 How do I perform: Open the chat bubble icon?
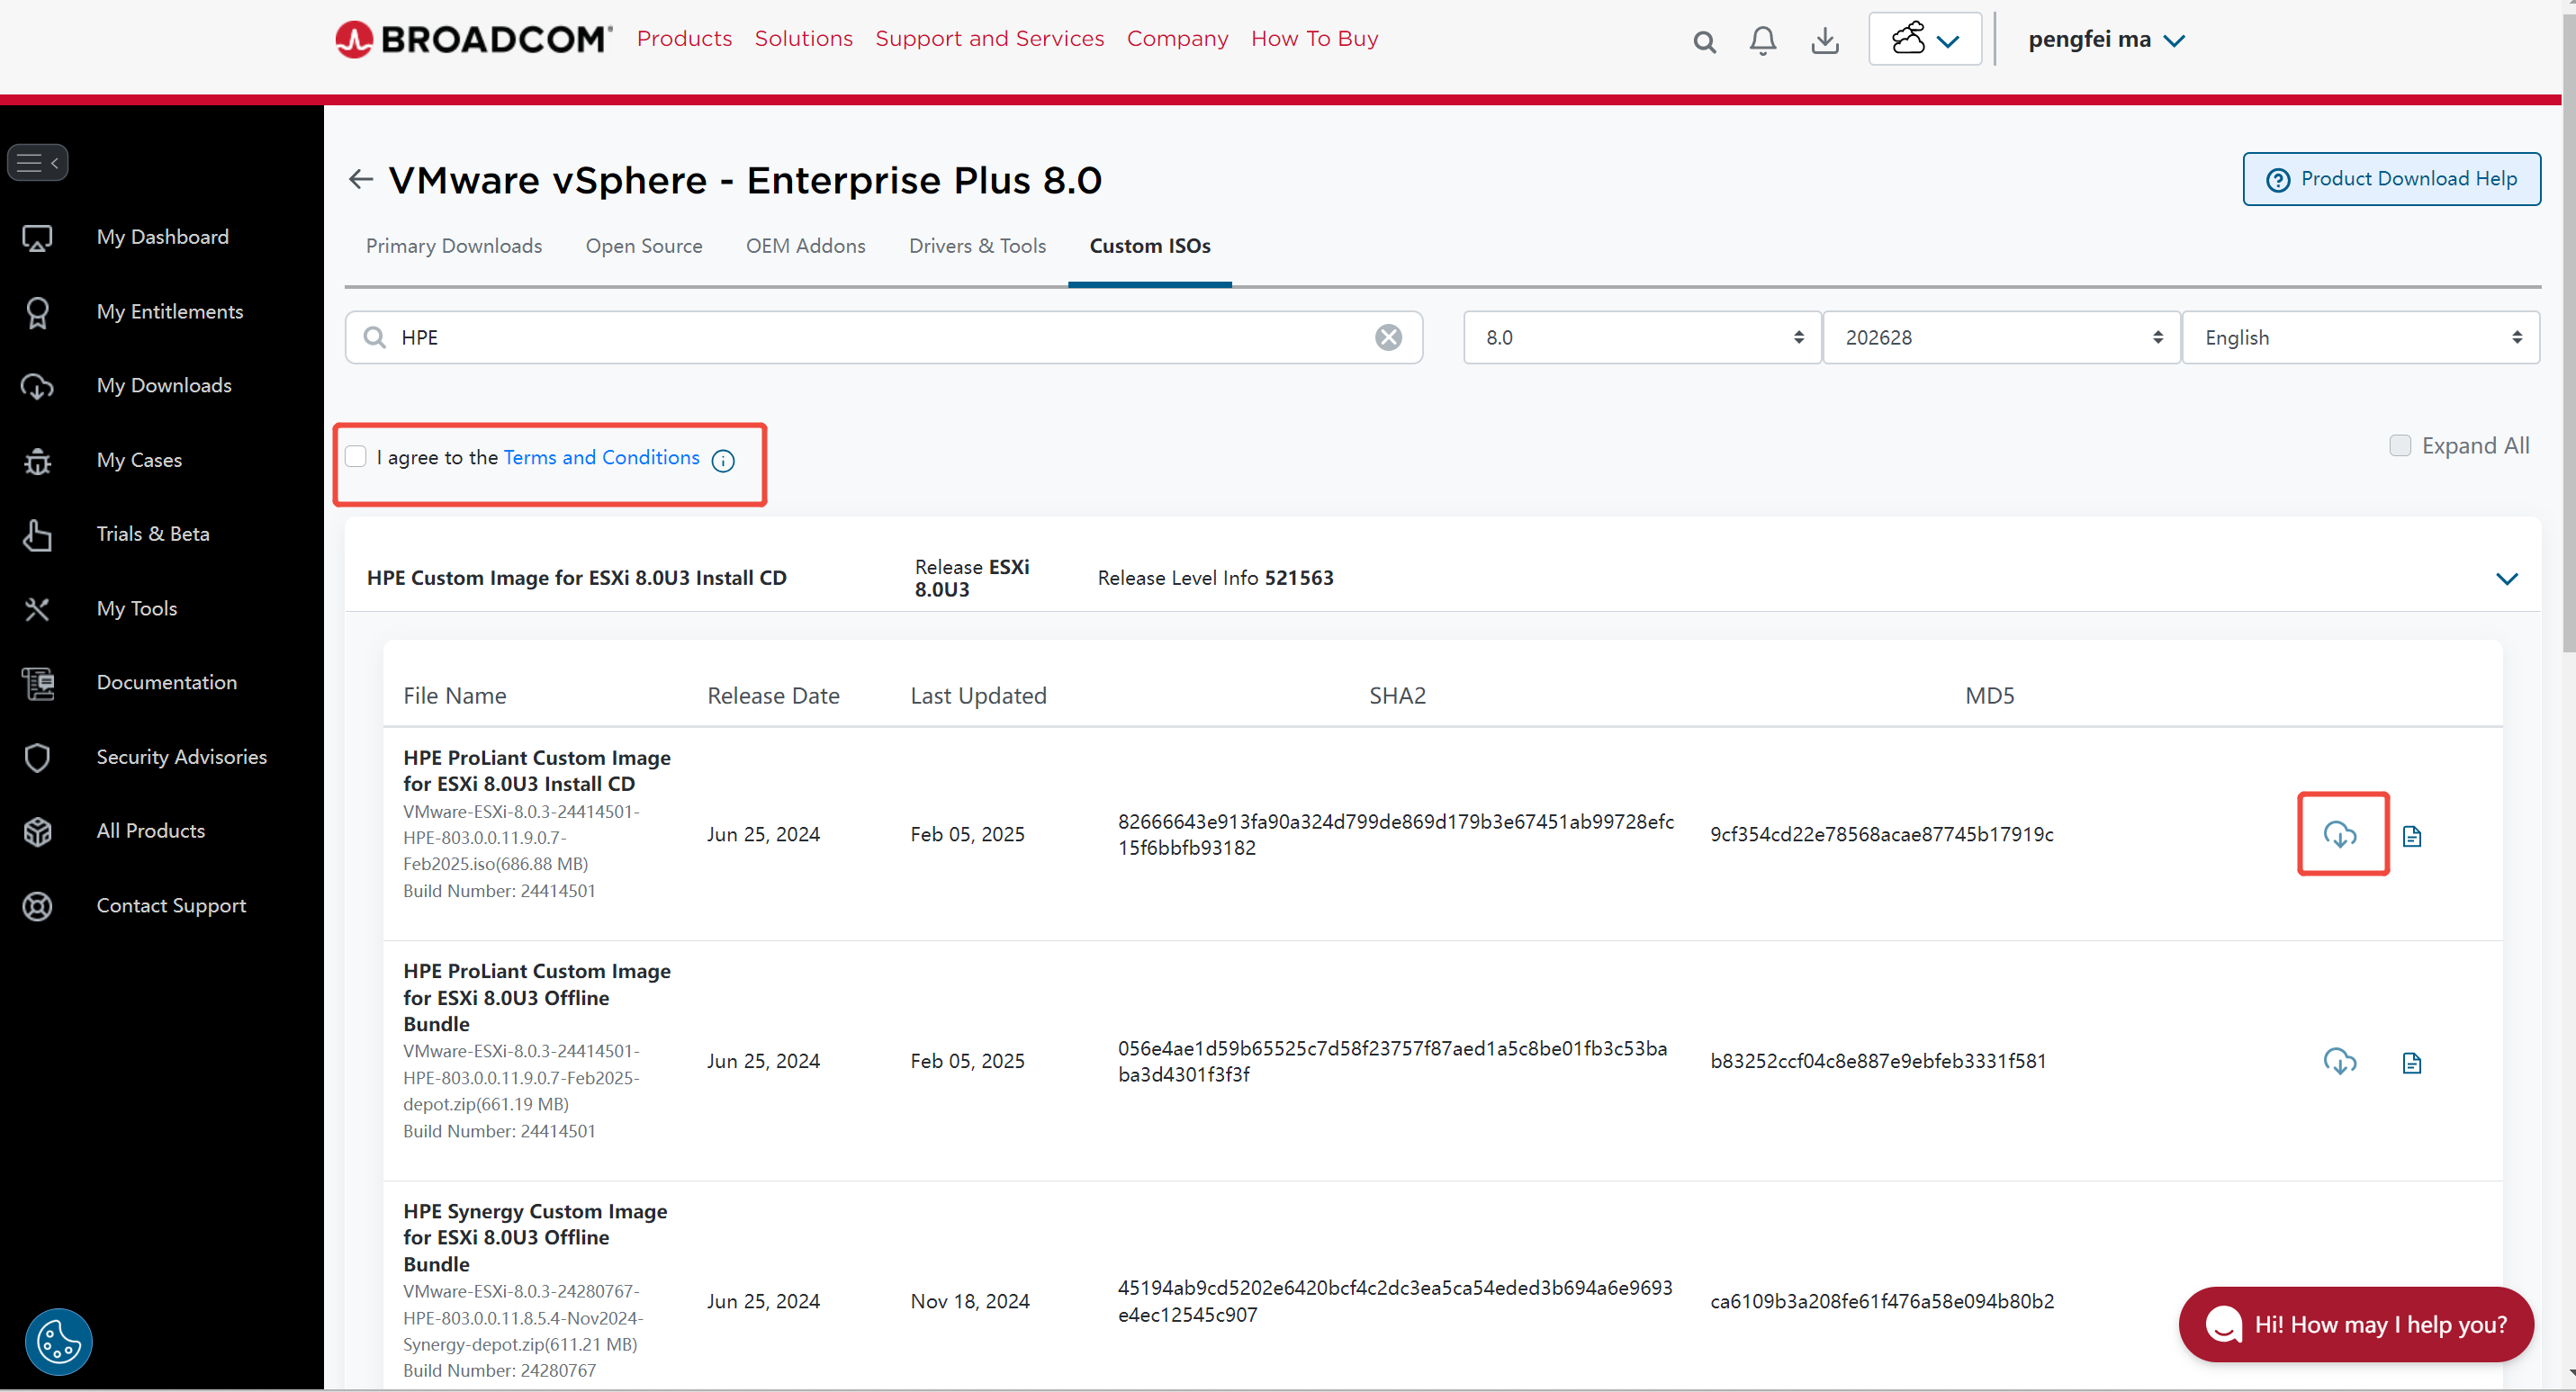click(2224, 1325)
